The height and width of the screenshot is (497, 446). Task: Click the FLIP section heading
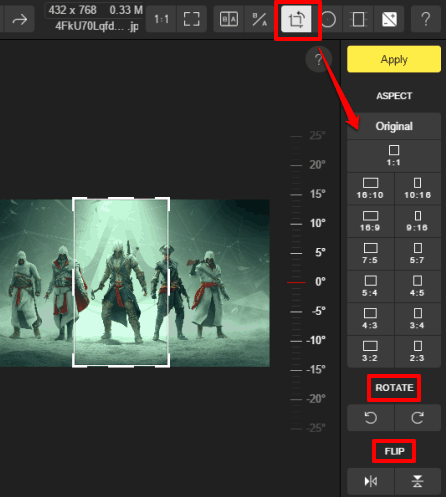pos(394,451)
